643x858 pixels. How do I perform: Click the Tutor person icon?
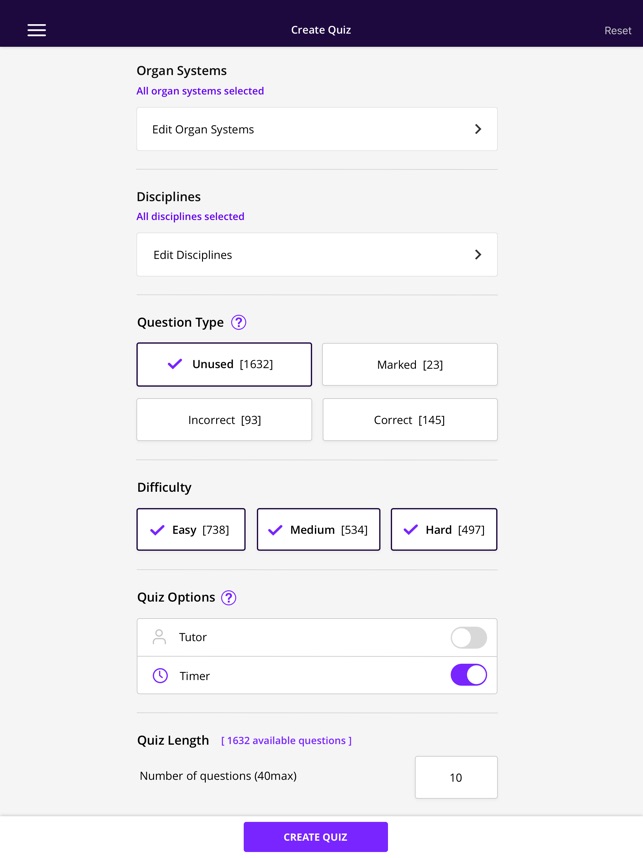(159, 637)
